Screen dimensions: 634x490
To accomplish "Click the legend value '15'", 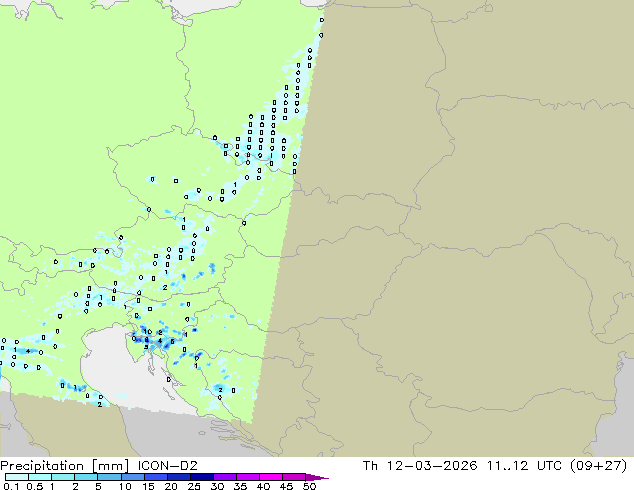I will click(148, 486).
